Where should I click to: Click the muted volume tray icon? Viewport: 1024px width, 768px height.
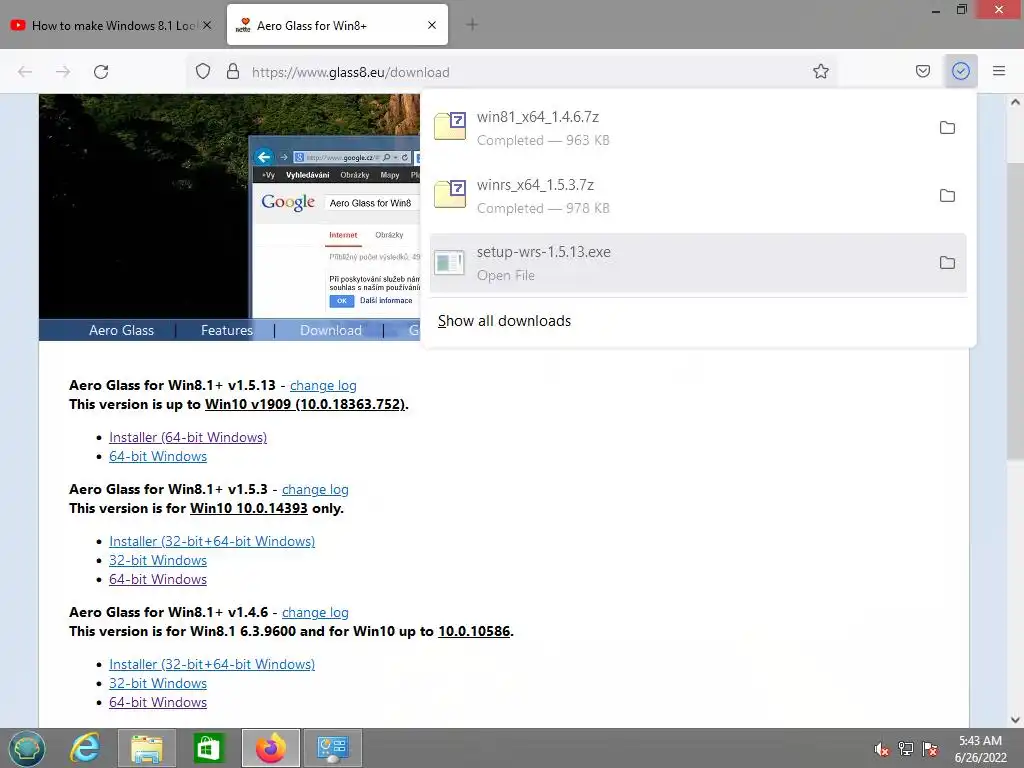click(882, 749)
